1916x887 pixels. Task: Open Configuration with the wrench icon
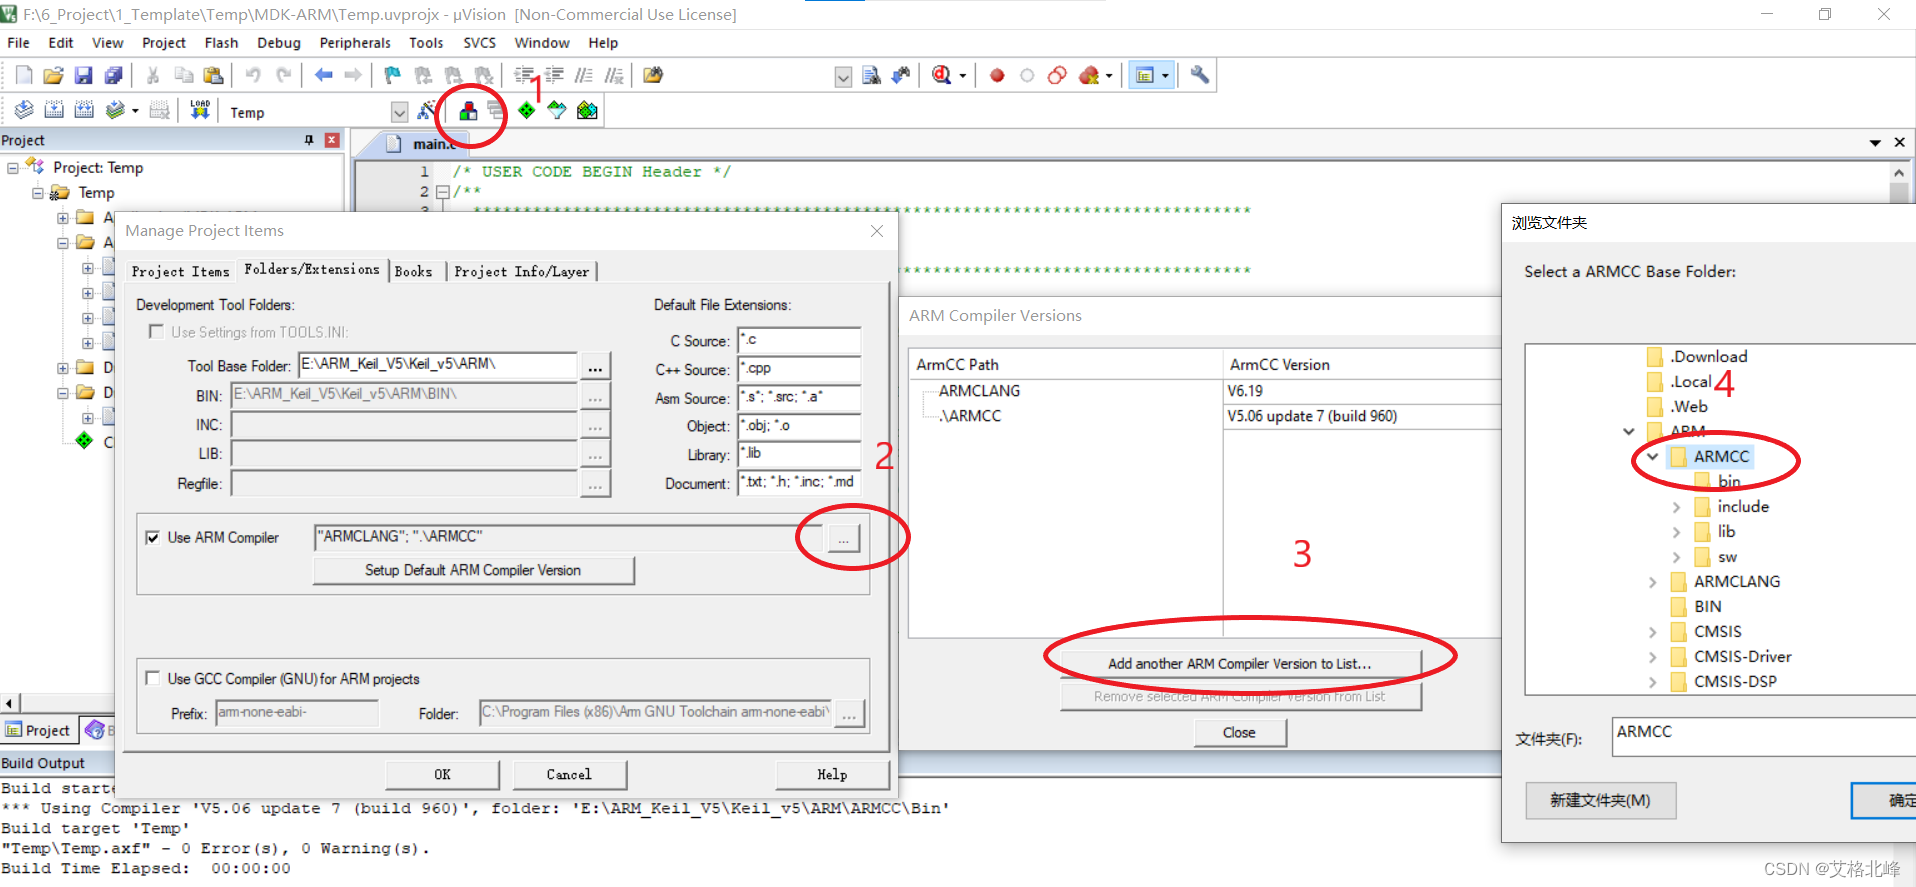point(1199,75)
